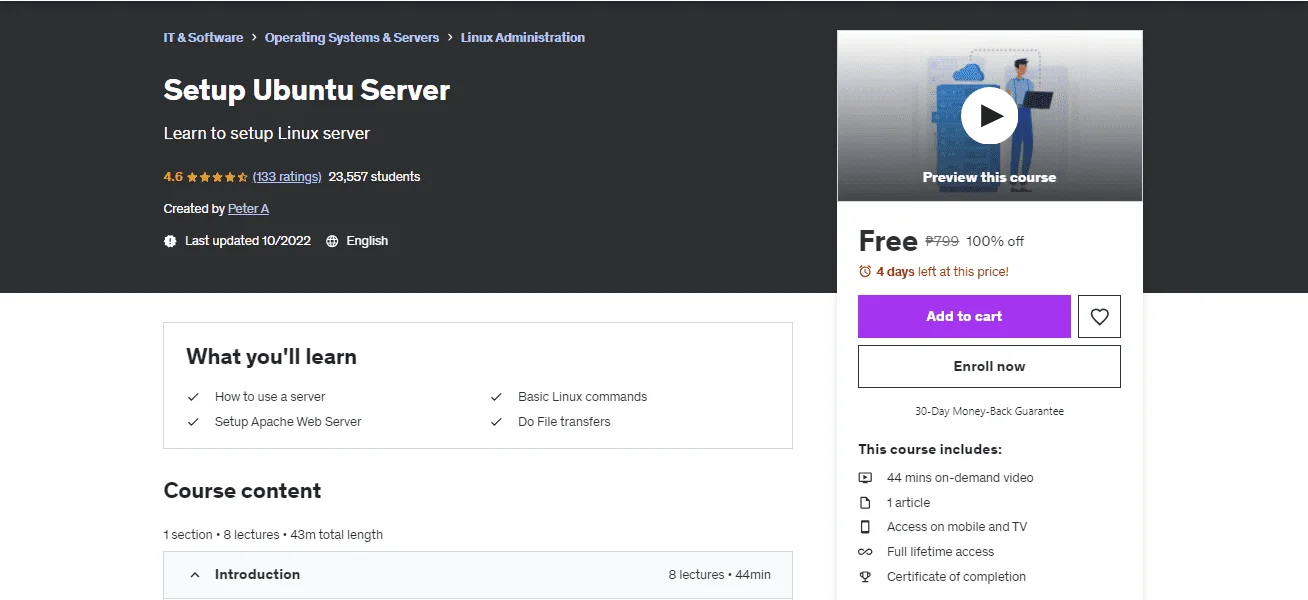Click checkmark beside Setup Apache Web Server

(193, 422)
